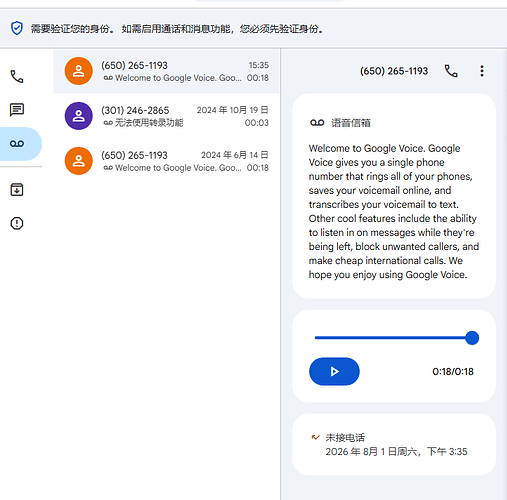Click the voicemail transcript text
The image size is (507, 500).
[x=394, y=211]
